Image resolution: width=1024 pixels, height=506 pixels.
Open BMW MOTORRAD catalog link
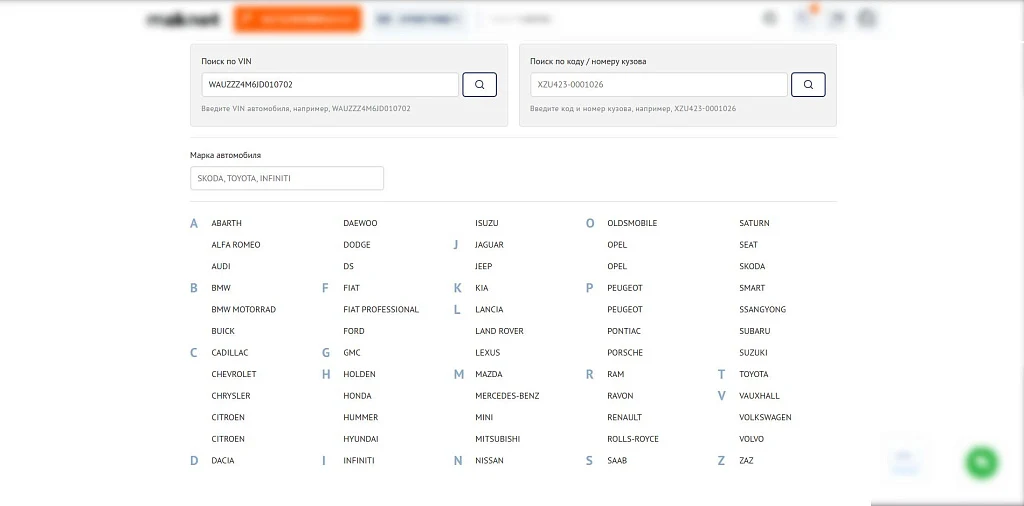[x=244, y=309]
